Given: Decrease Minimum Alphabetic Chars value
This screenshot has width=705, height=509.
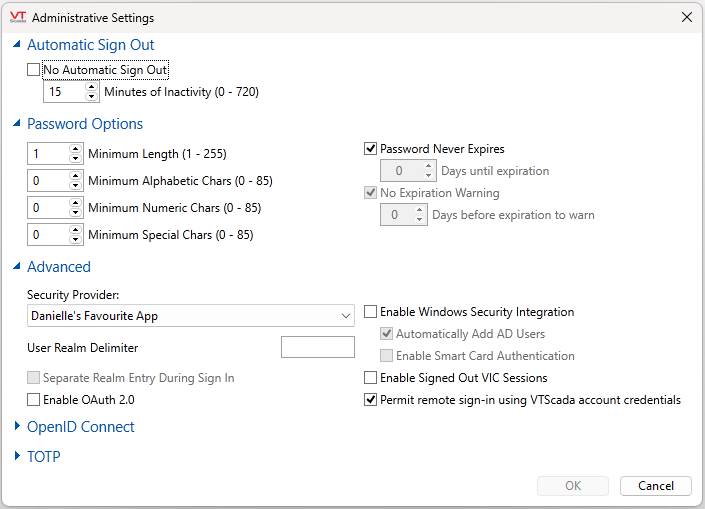Looking at the screenshot, I should [76, 185].
